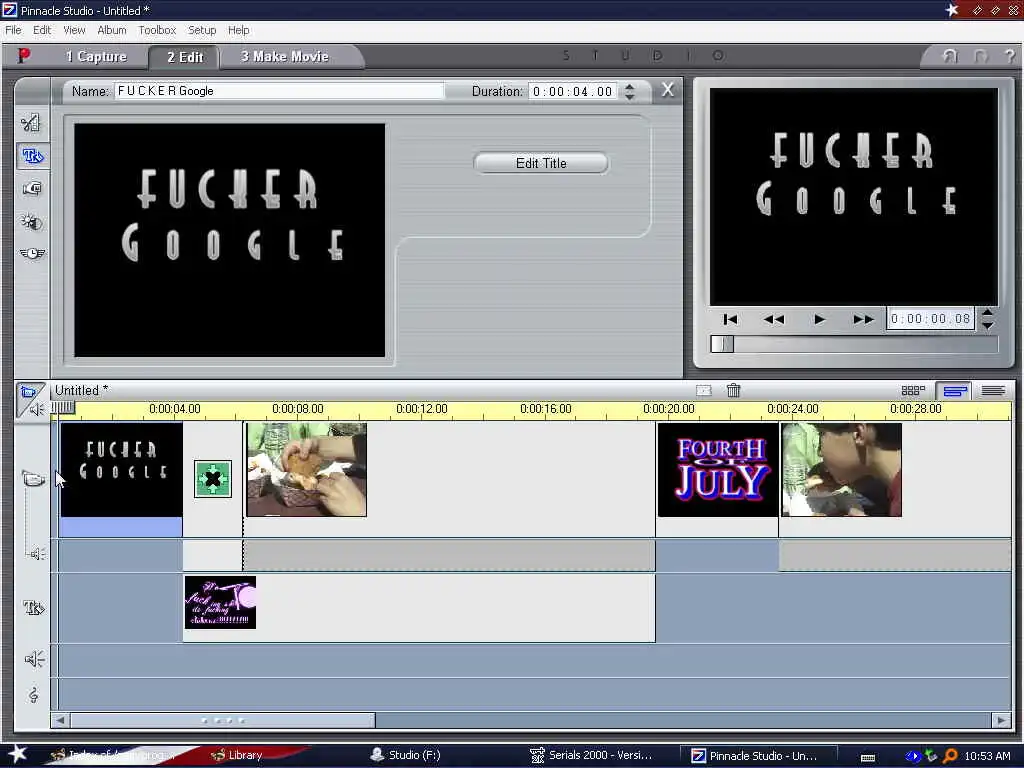The width and height of the screenshot is (1024, 768).
Task: Step player timecode down one frame
Action: [987, 325]
